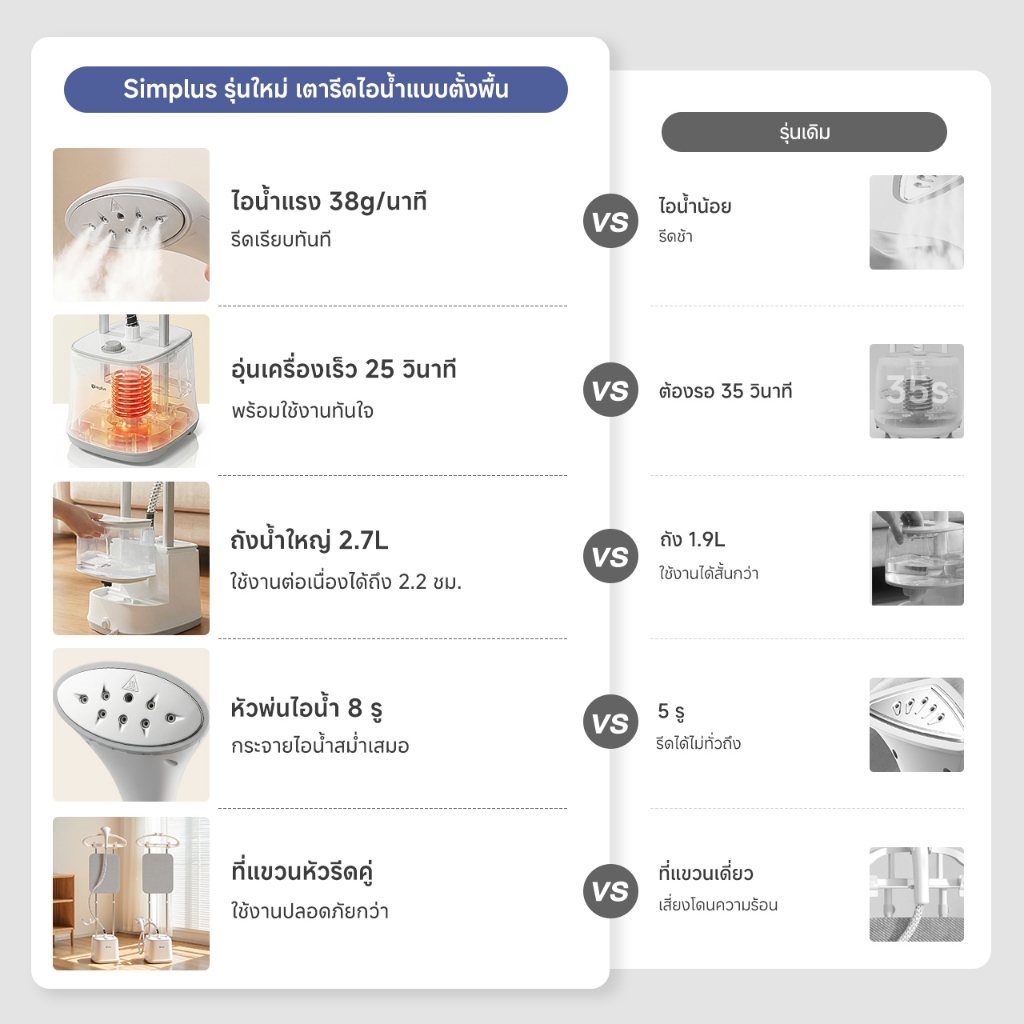
Task: Click the gray 35s heating thumbnail
Action: [x=916, y=391]
